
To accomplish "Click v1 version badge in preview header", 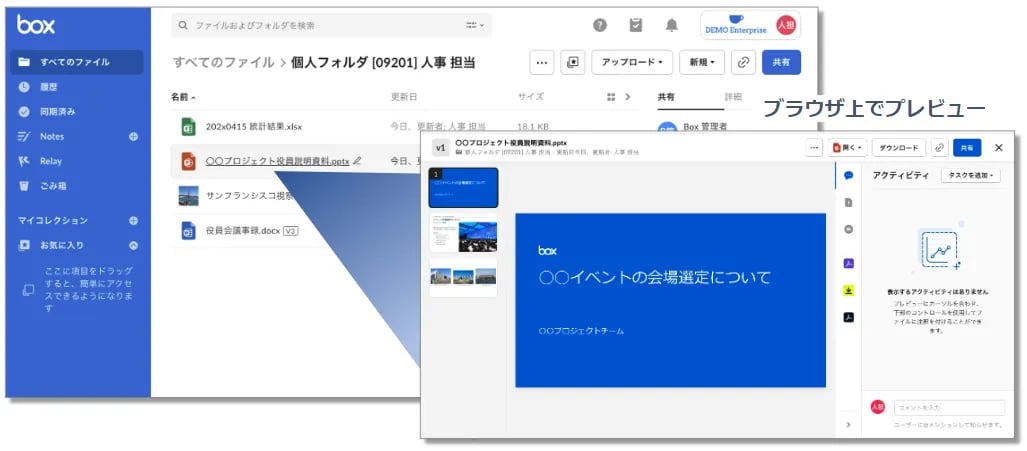I will coord(441,148).
